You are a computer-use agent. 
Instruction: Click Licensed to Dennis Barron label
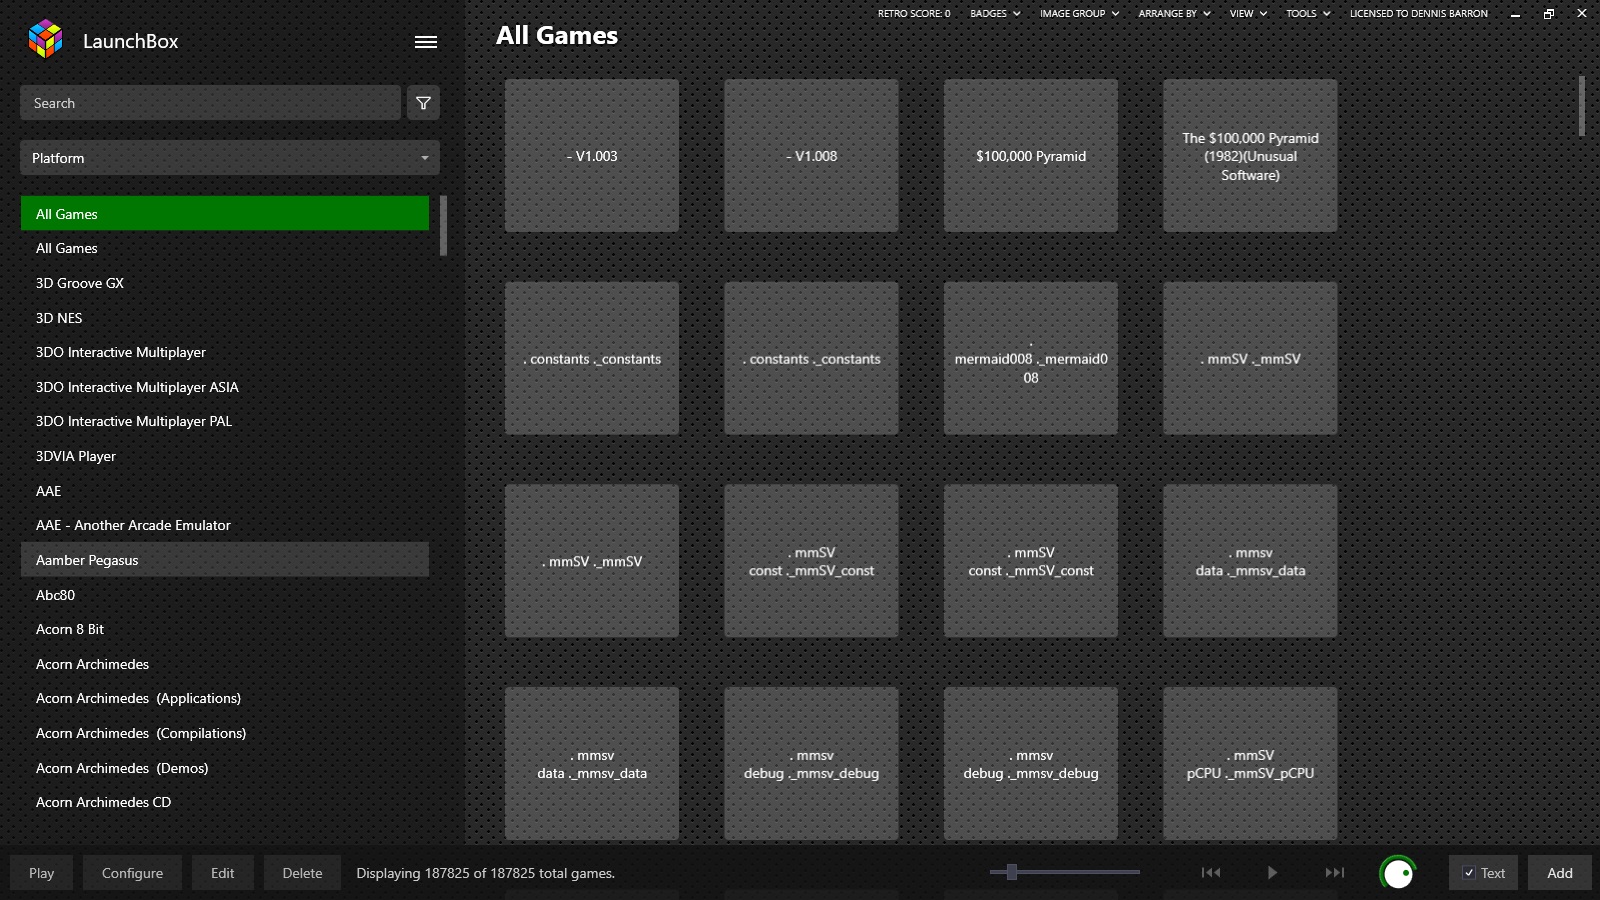1418,14
